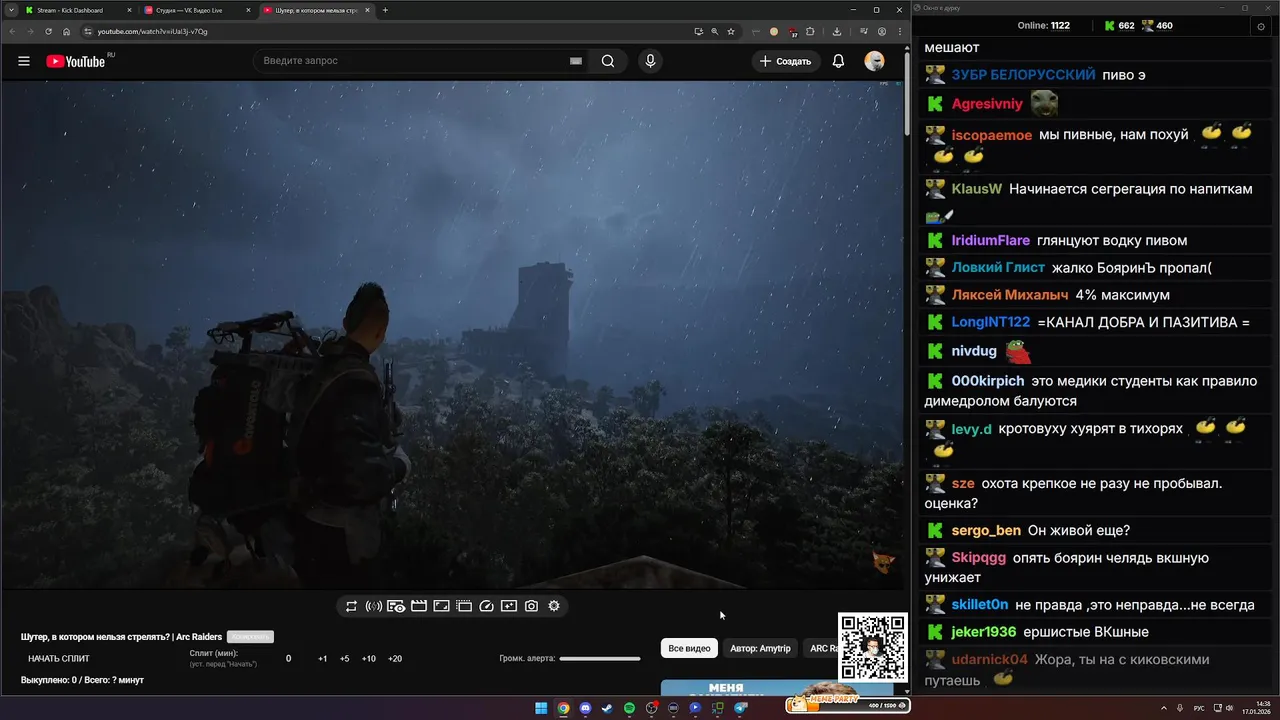Image resolution: width=1280 pixels, height=720 pixels.
Task: Go to the YouTube home logo
Action: tap(76, 61)
